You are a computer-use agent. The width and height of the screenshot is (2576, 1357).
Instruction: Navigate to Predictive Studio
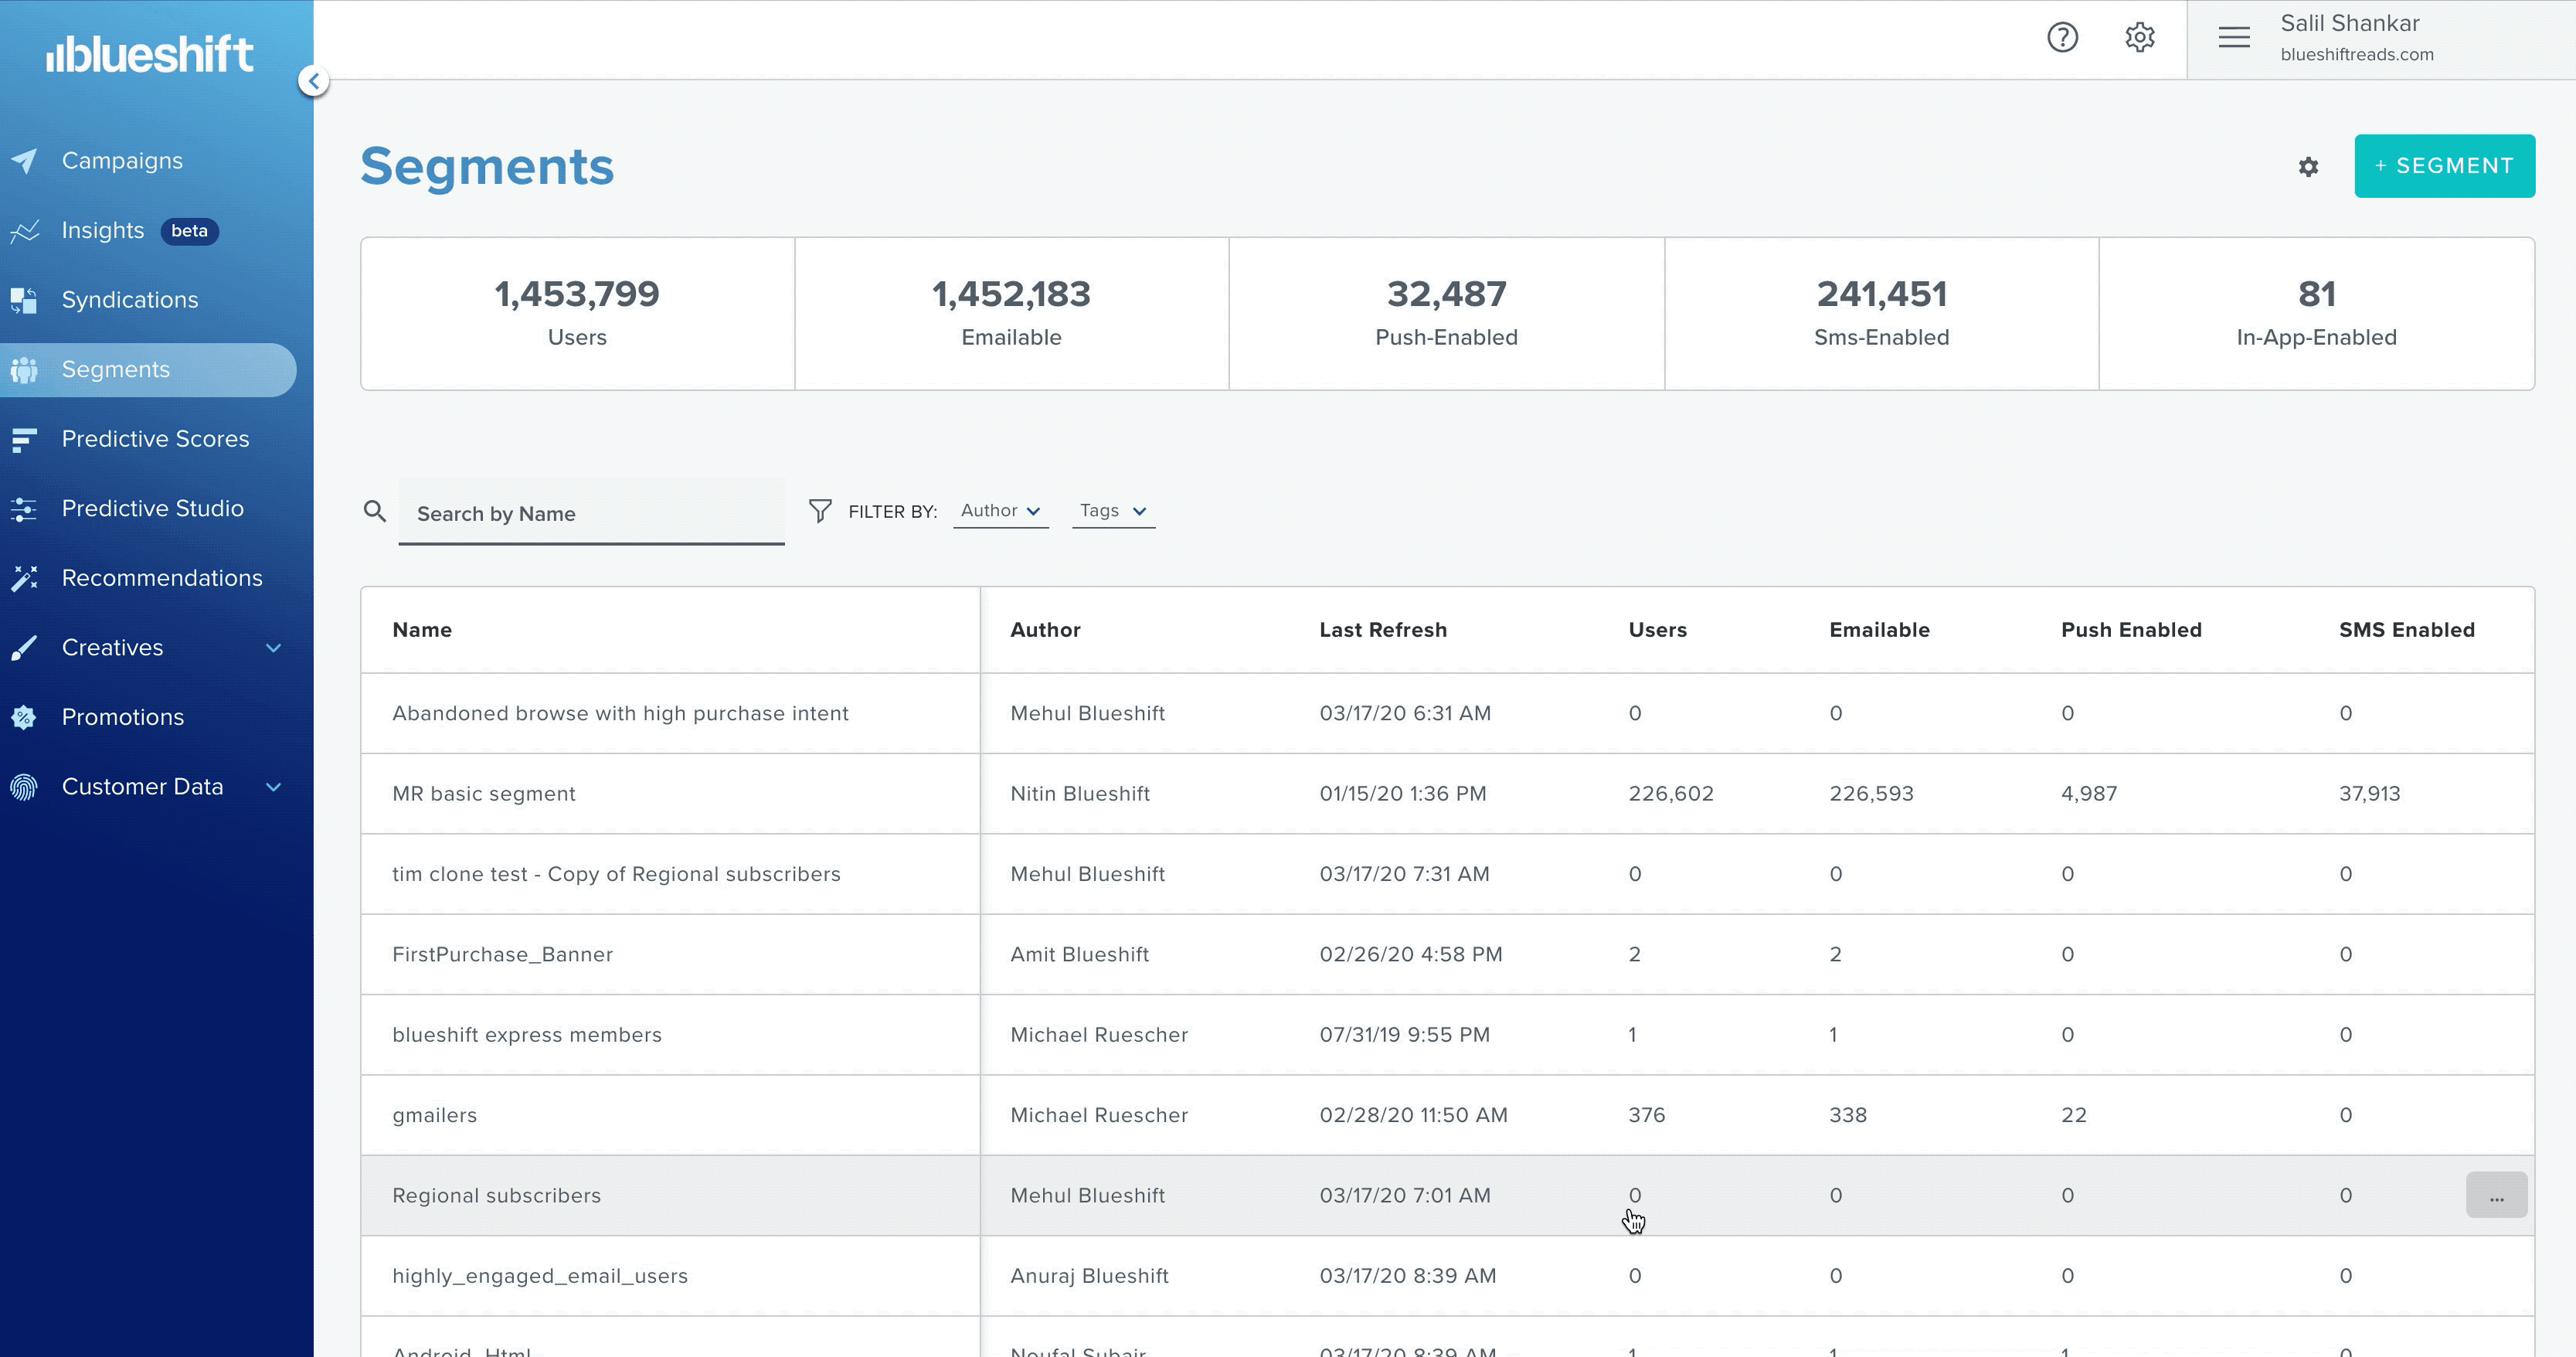(152, 509)
